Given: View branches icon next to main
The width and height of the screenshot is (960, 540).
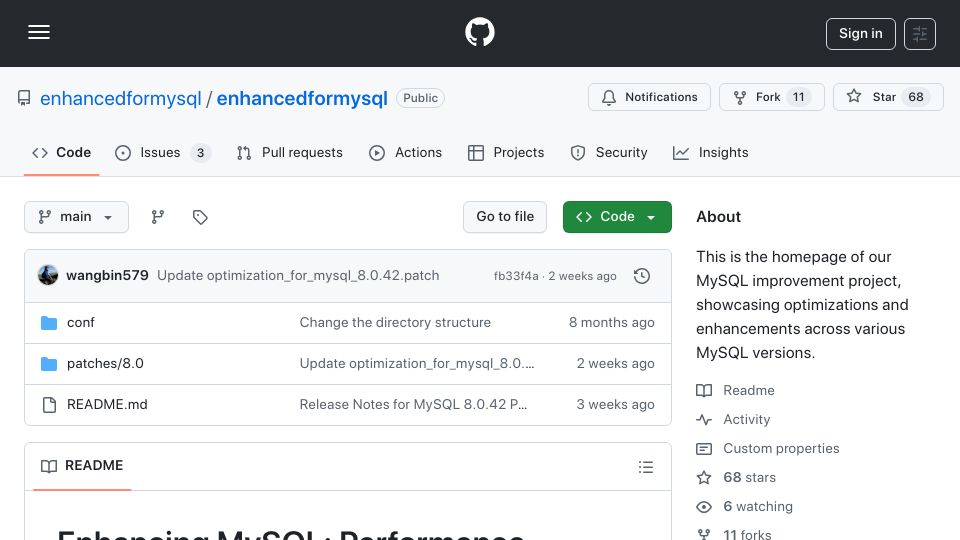Looking at the screenshot, I should pos(158,217).
